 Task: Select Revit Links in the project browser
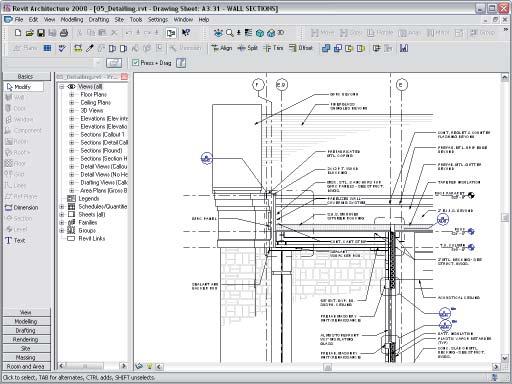point(92,239)
